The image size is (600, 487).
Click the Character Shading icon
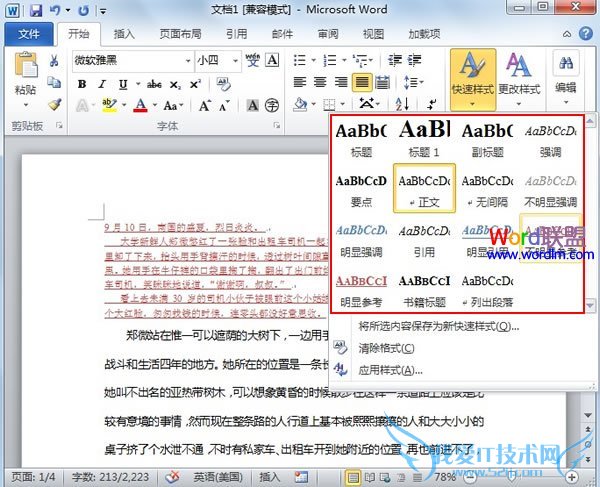253,105
